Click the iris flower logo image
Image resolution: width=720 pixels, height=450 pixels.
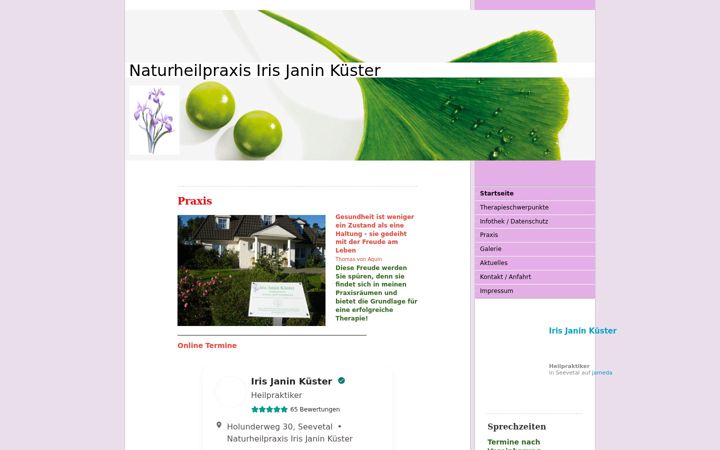[x=154, y=120]
